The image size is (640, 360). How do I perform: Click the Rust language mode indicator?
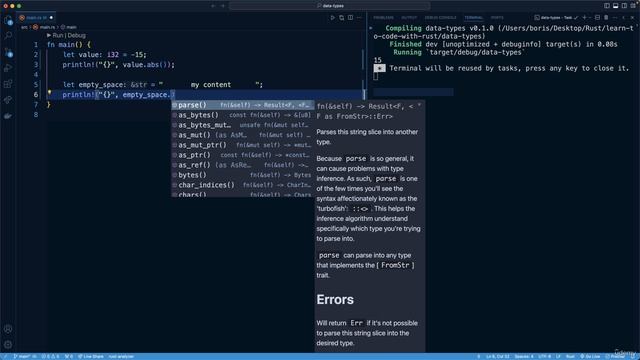pyautogui.click(x=570, y=356)
